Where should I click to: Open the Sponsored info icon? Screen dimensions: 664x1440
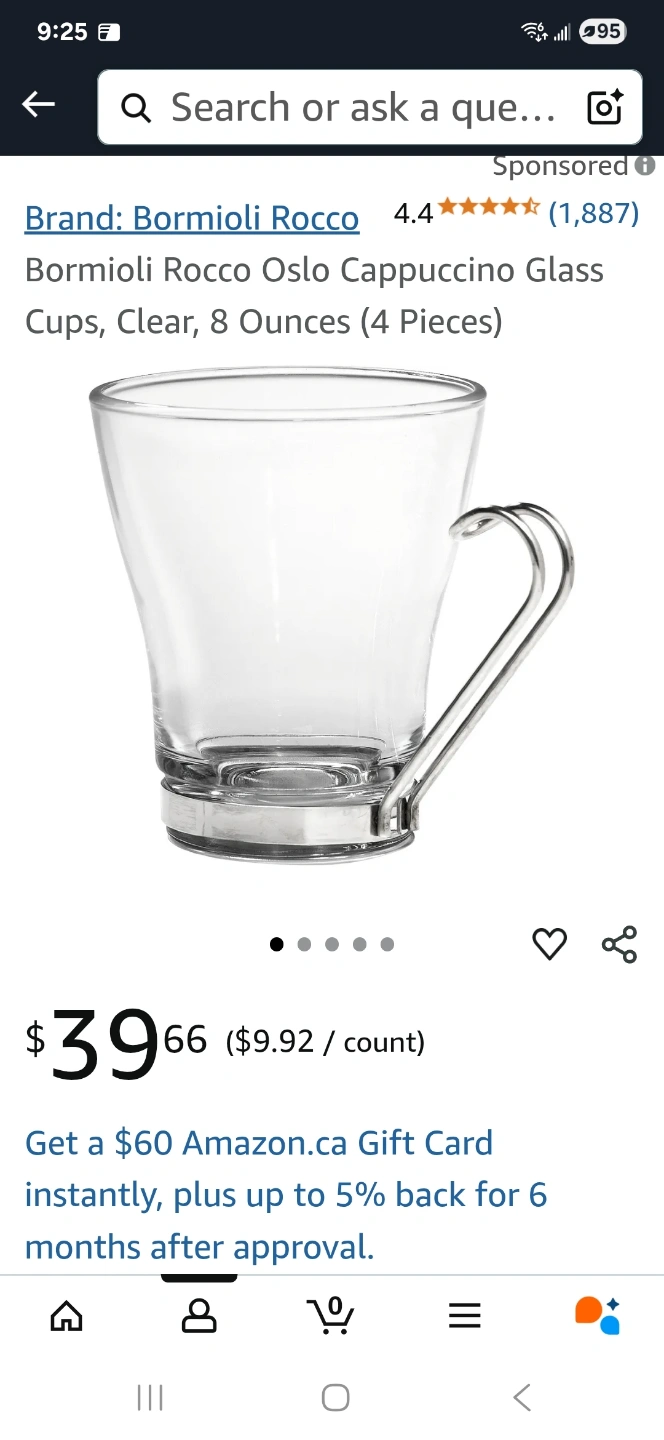click(x=645, y=166)
